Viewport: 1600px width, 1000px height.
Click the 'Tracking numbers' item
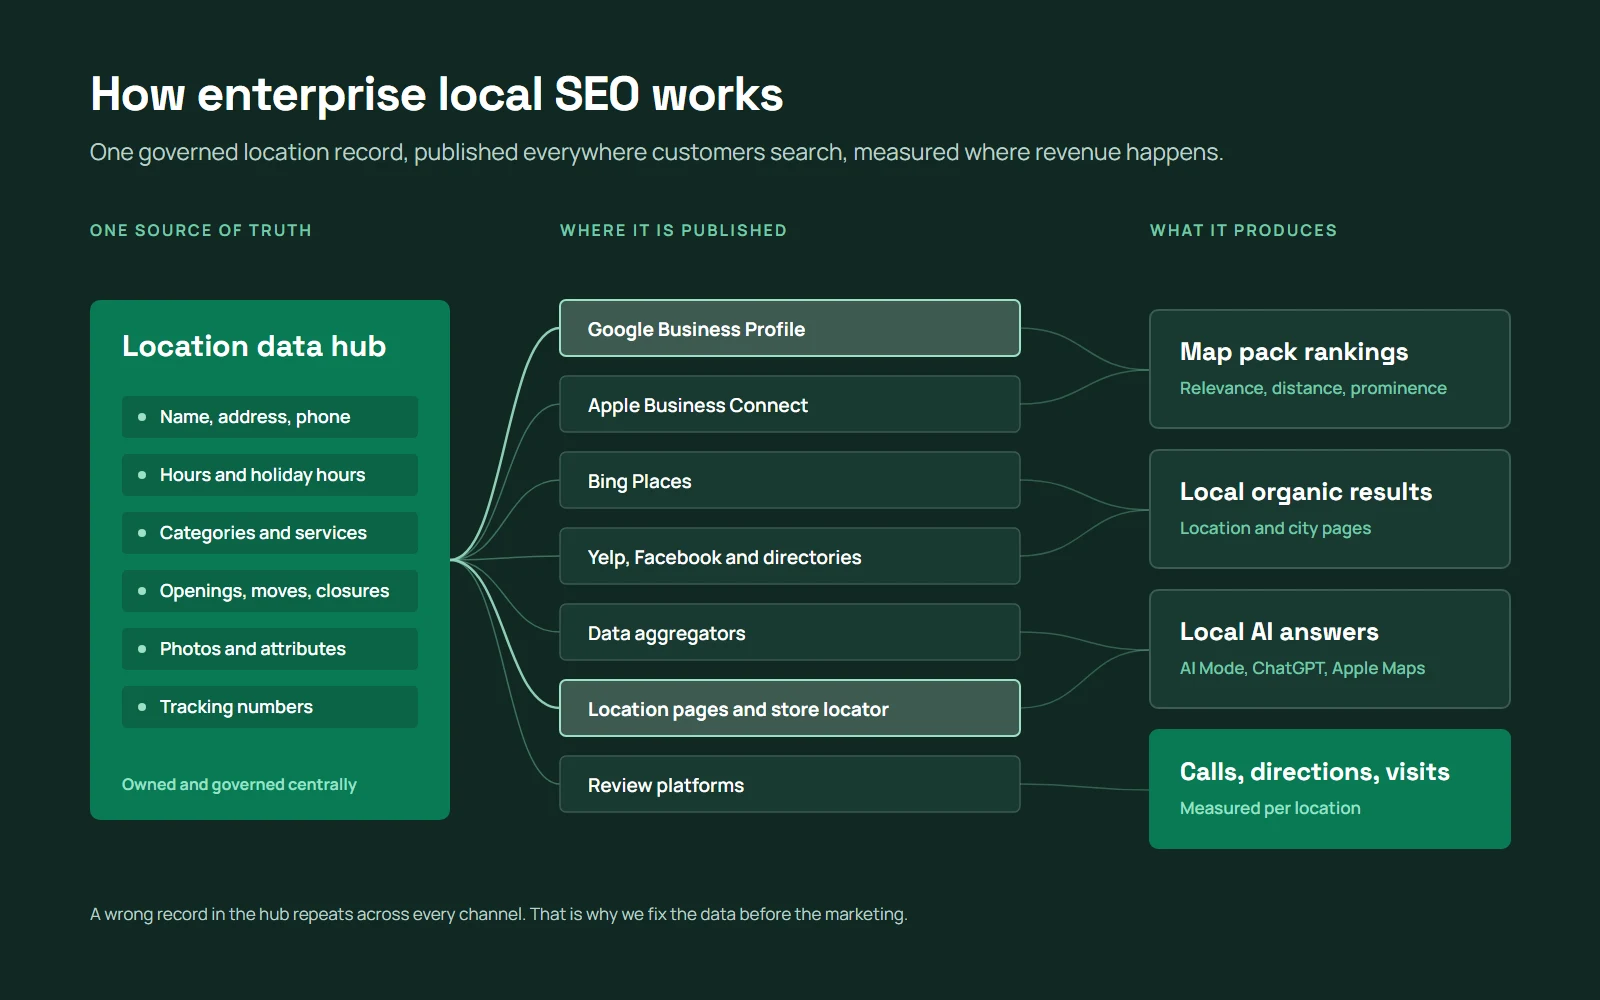(x=270, y=707)
